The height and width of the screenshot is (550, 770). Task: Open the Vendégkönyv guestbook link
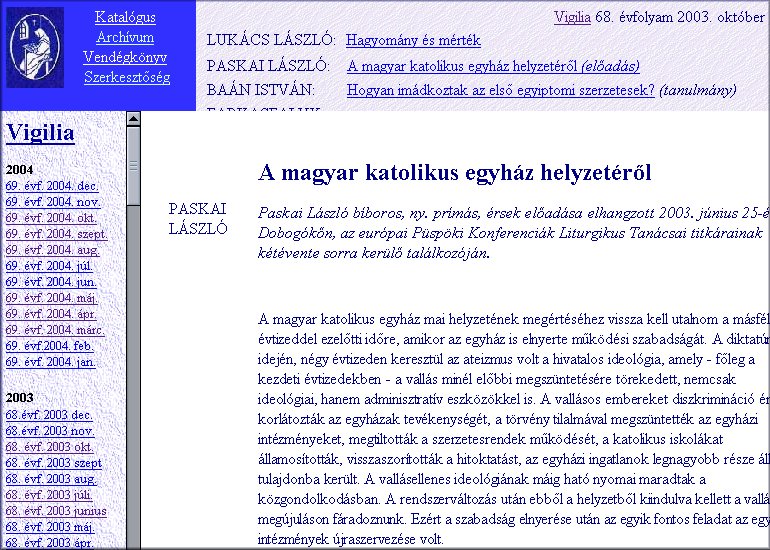[x=125, y=57]
